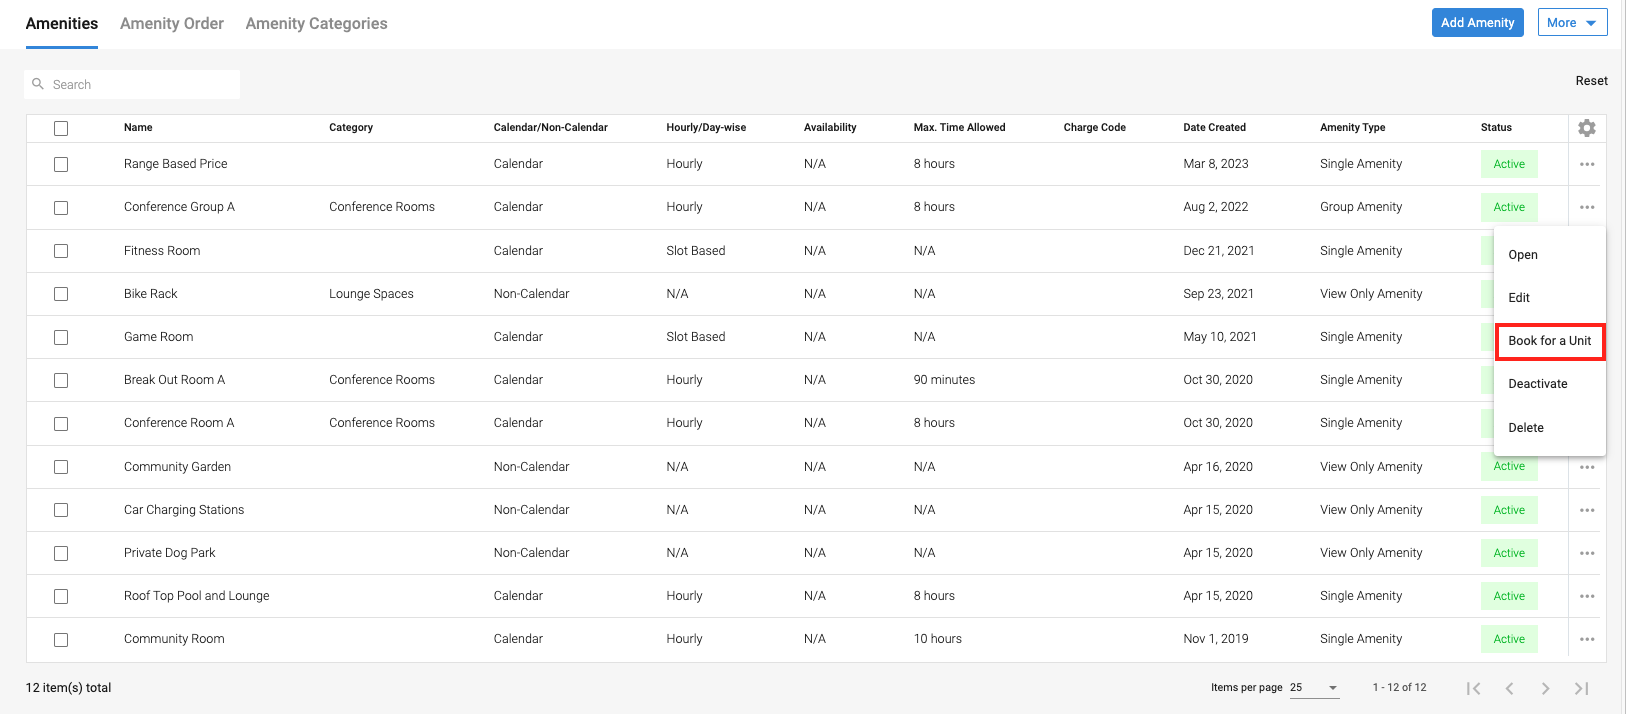Switch to the Amenity Order tab
1626x714 pixels.
point(172,23)
